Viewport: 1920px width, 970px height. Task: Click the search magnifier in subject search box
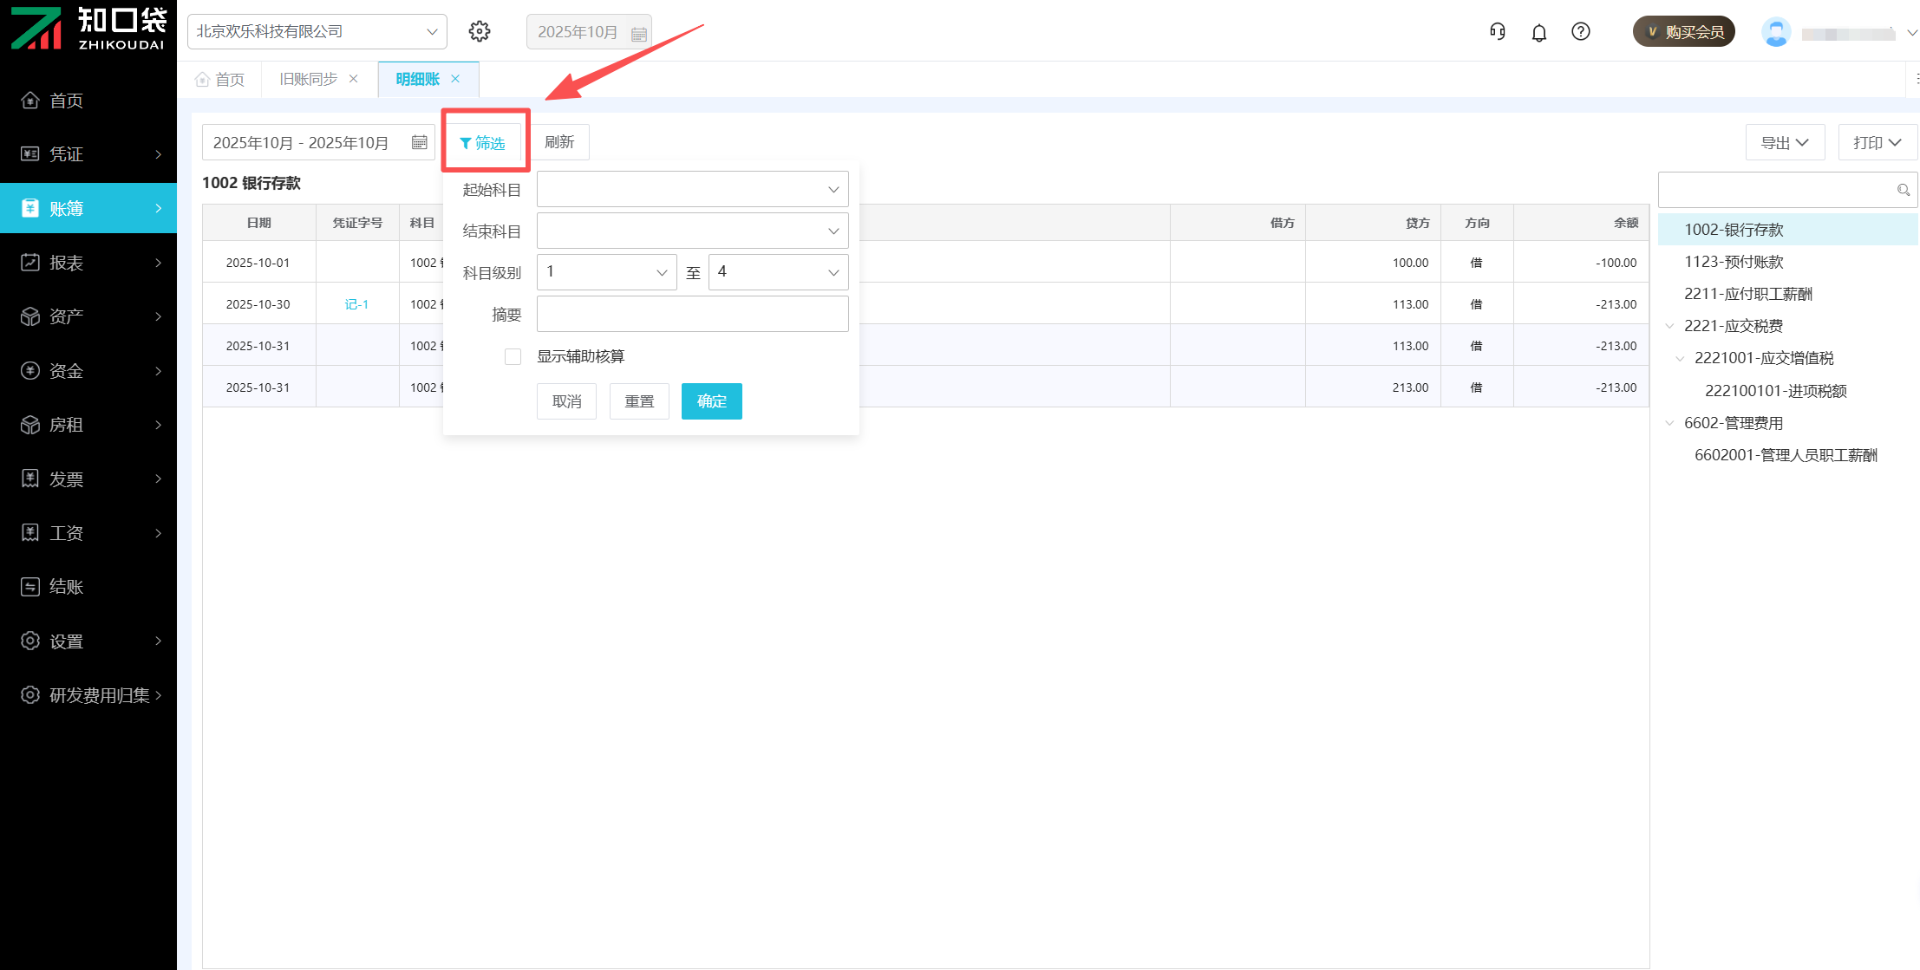point(1903,190)
